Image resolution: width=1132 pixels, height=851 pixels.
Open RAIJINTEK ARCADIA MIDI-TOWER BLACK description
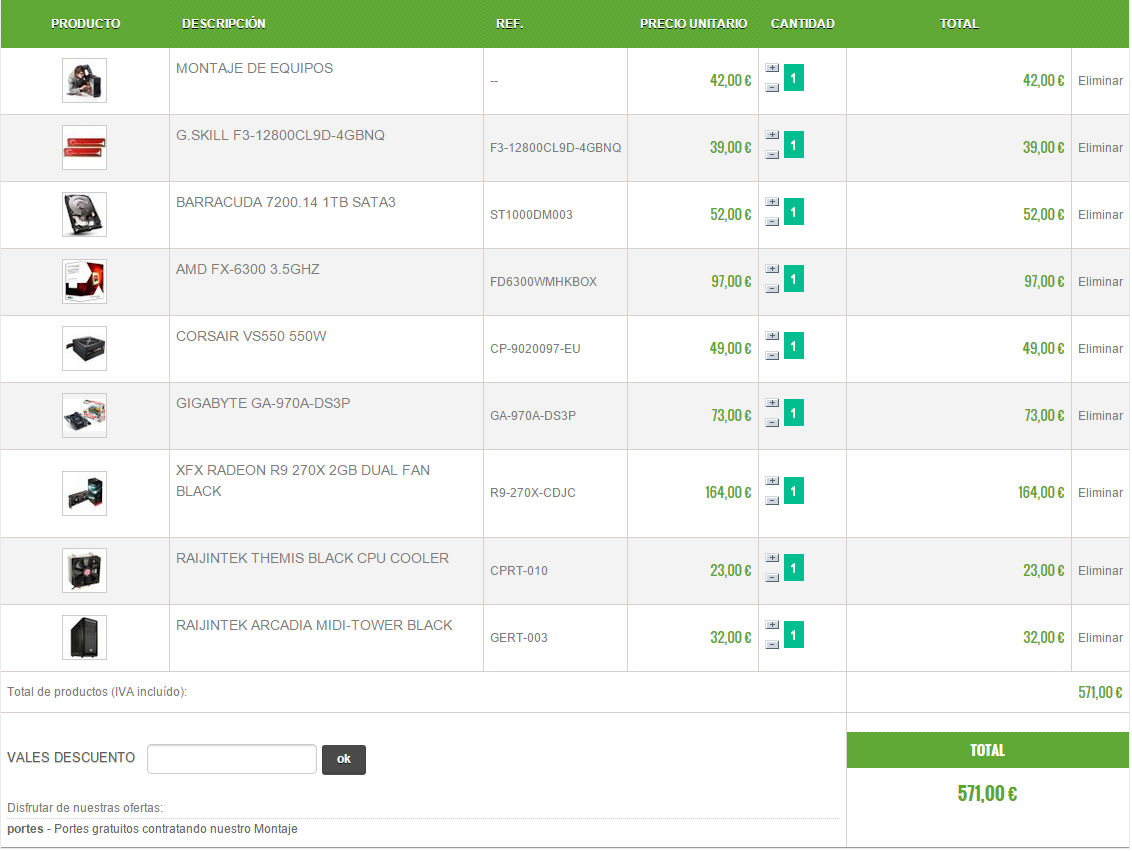click(314, 626)
